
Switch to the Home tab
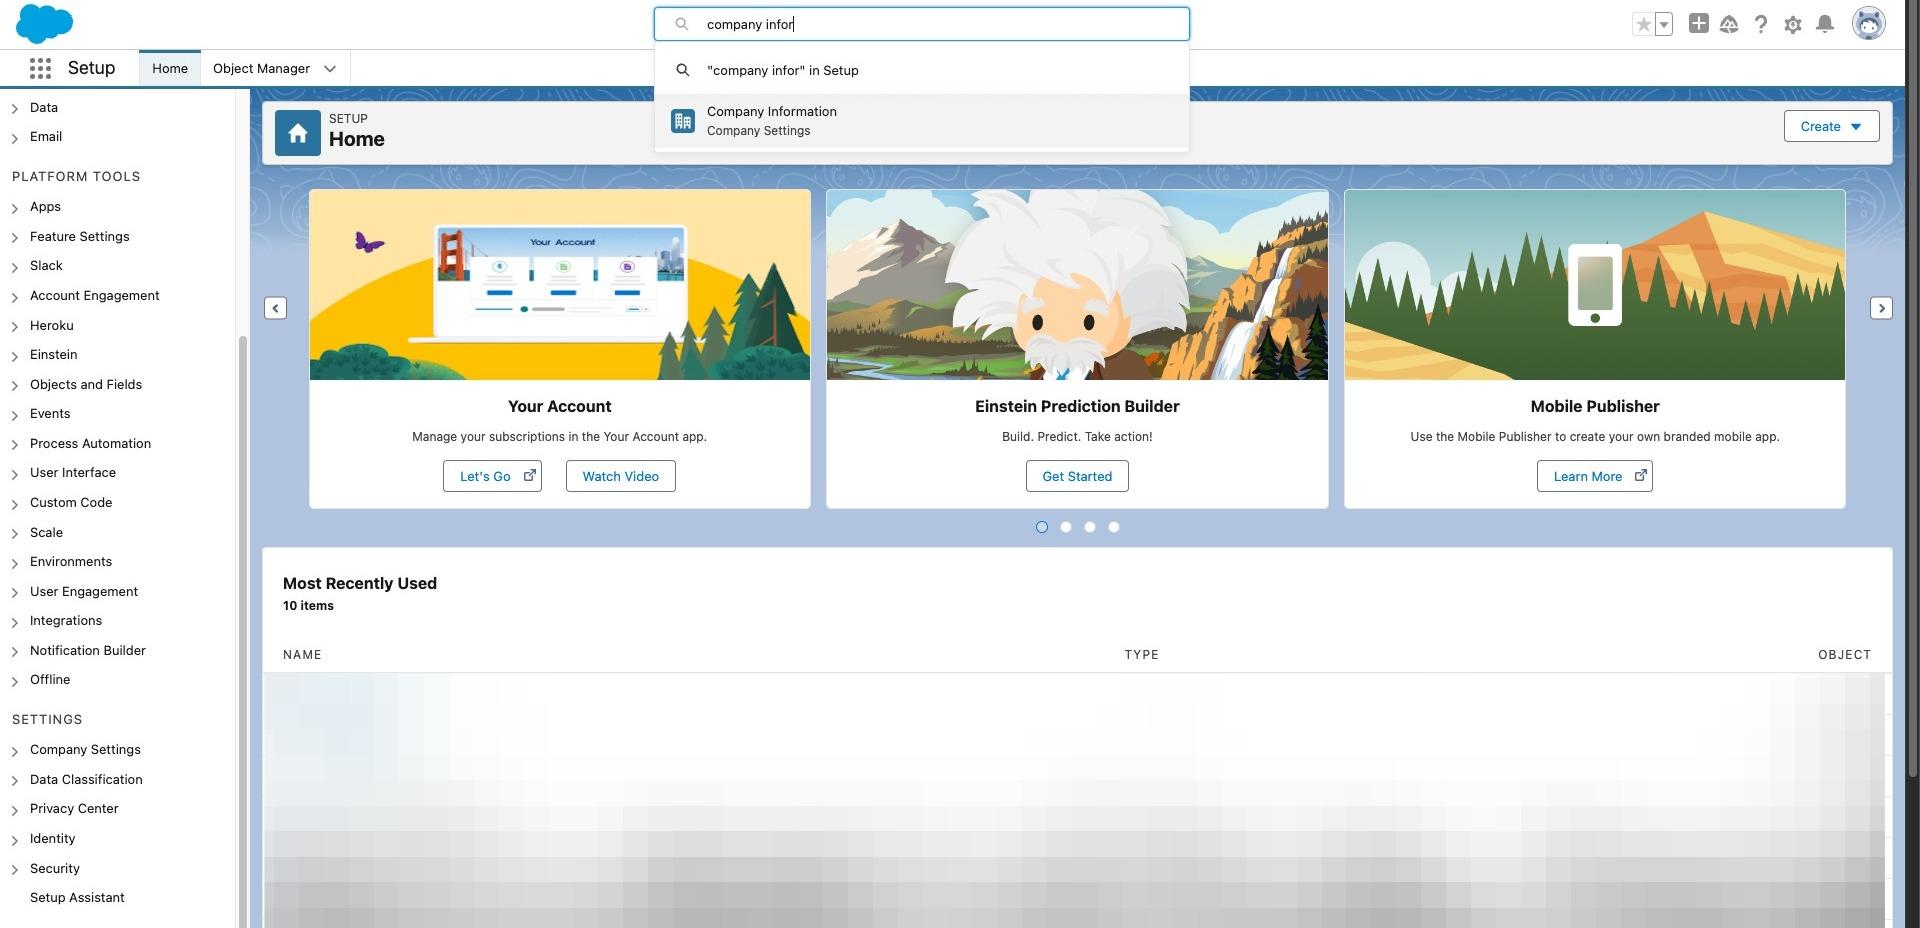[x=170, y=68]
